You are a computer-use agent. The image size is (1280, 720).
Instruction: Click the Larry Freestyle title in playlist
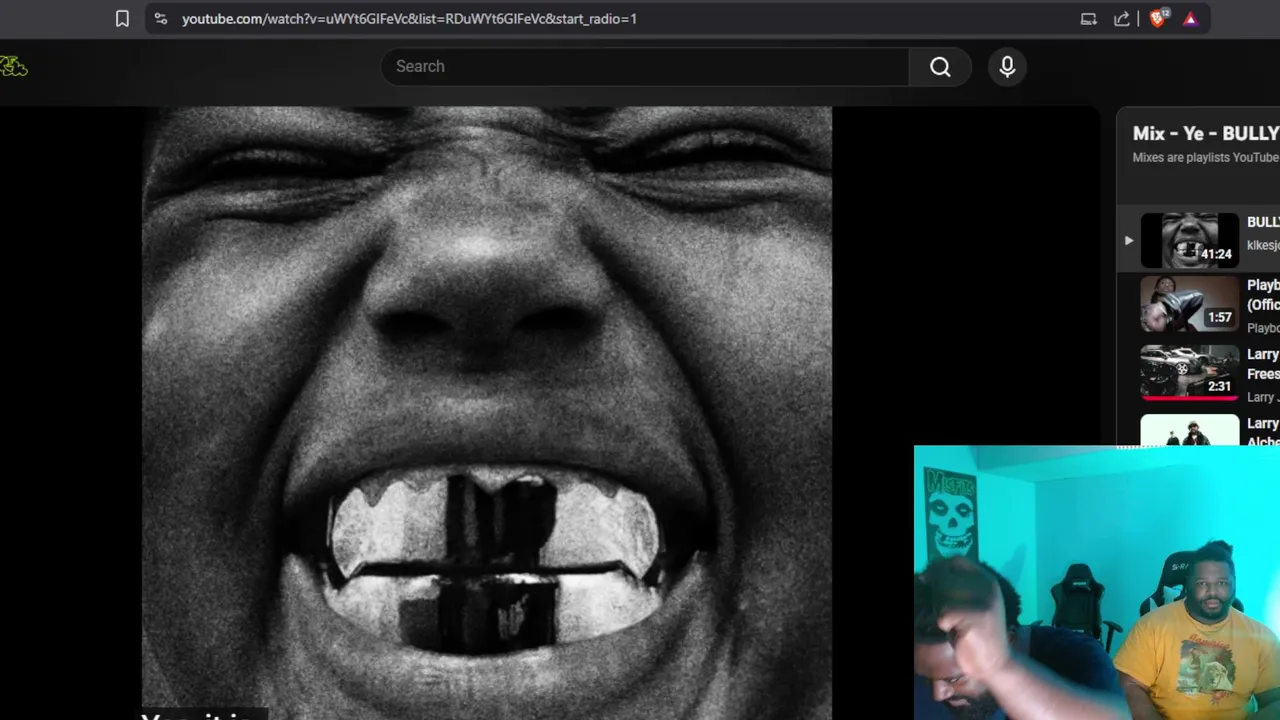pyautogui.click(x=1263, y=364)
